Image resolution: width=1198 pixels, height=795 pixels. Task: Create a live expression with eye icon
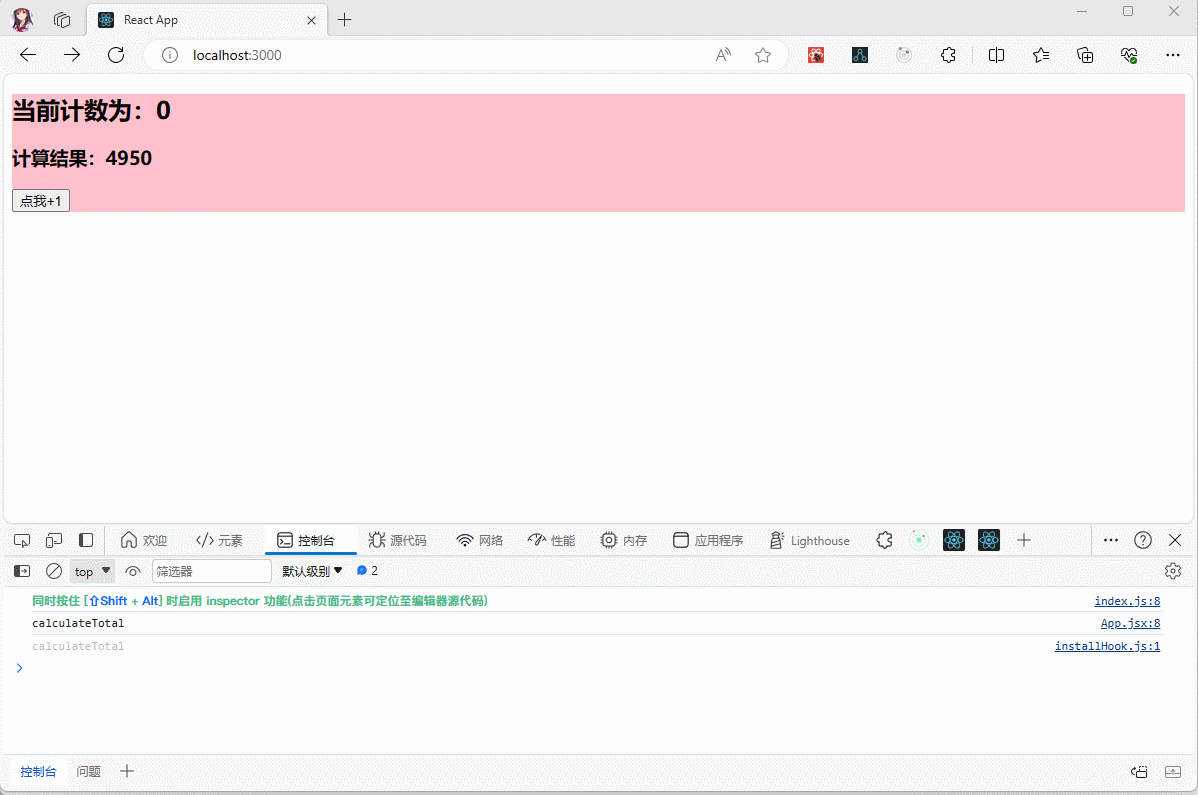pyautogui.click(x=133, y=571)
